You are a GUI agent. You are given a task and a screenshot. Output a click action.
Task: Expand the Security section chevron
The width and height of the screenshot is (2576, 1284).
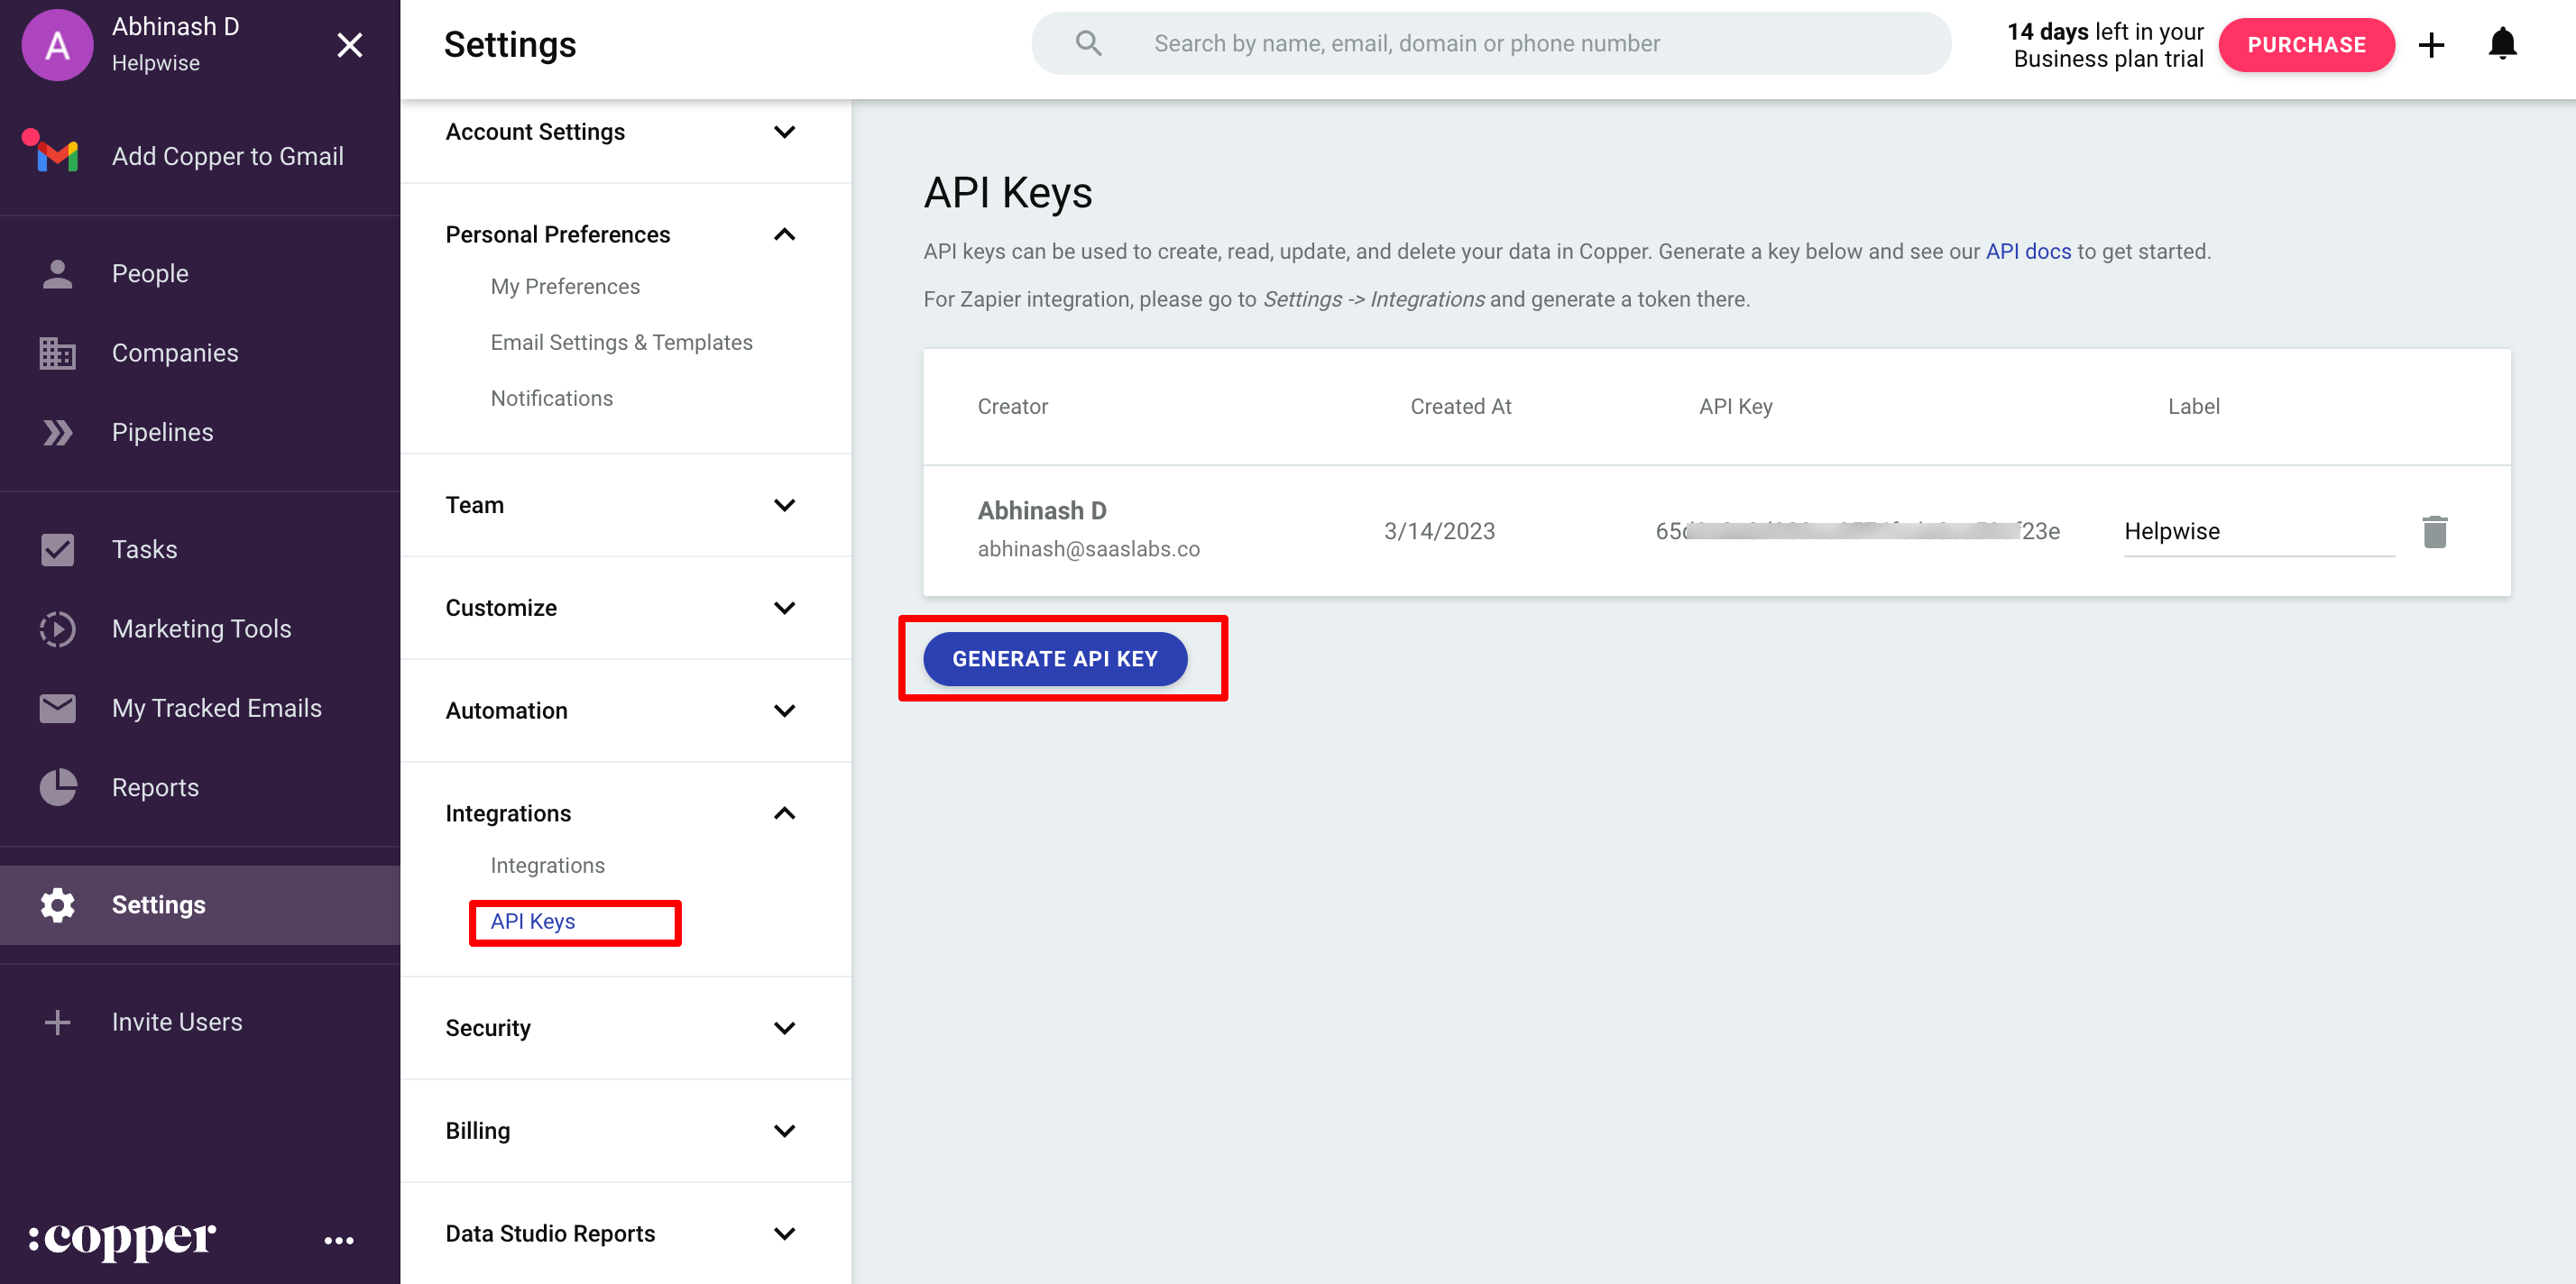784,1028
